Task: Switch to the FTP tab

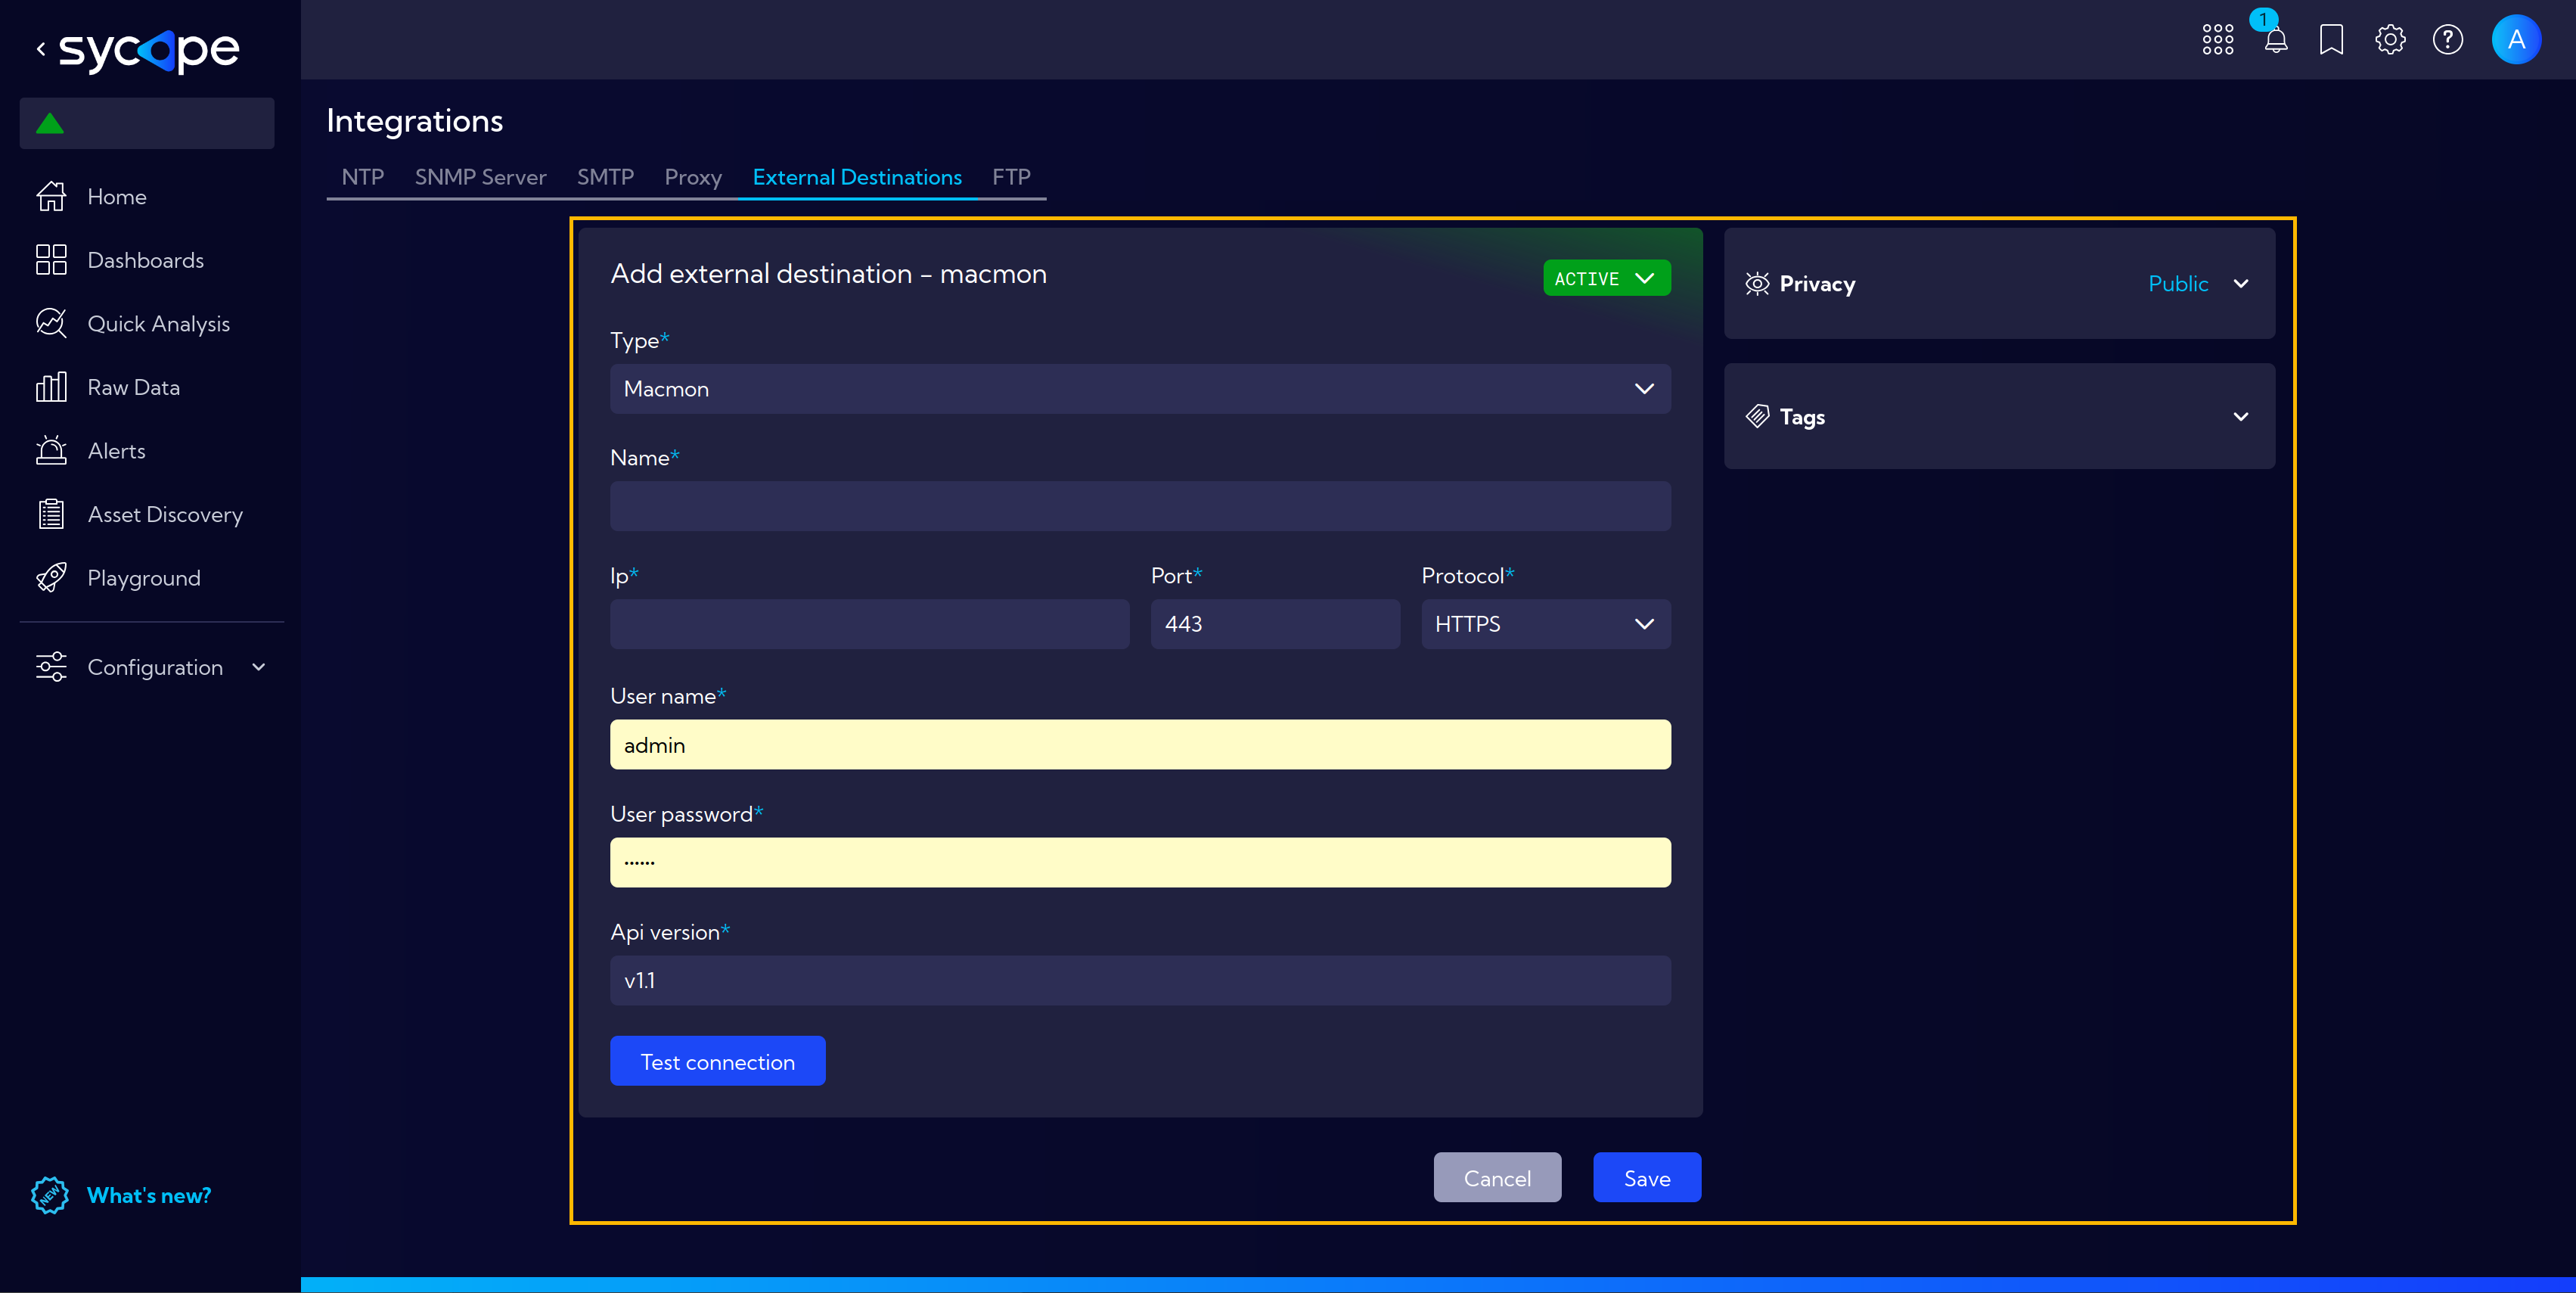Action: point(1011,177)
